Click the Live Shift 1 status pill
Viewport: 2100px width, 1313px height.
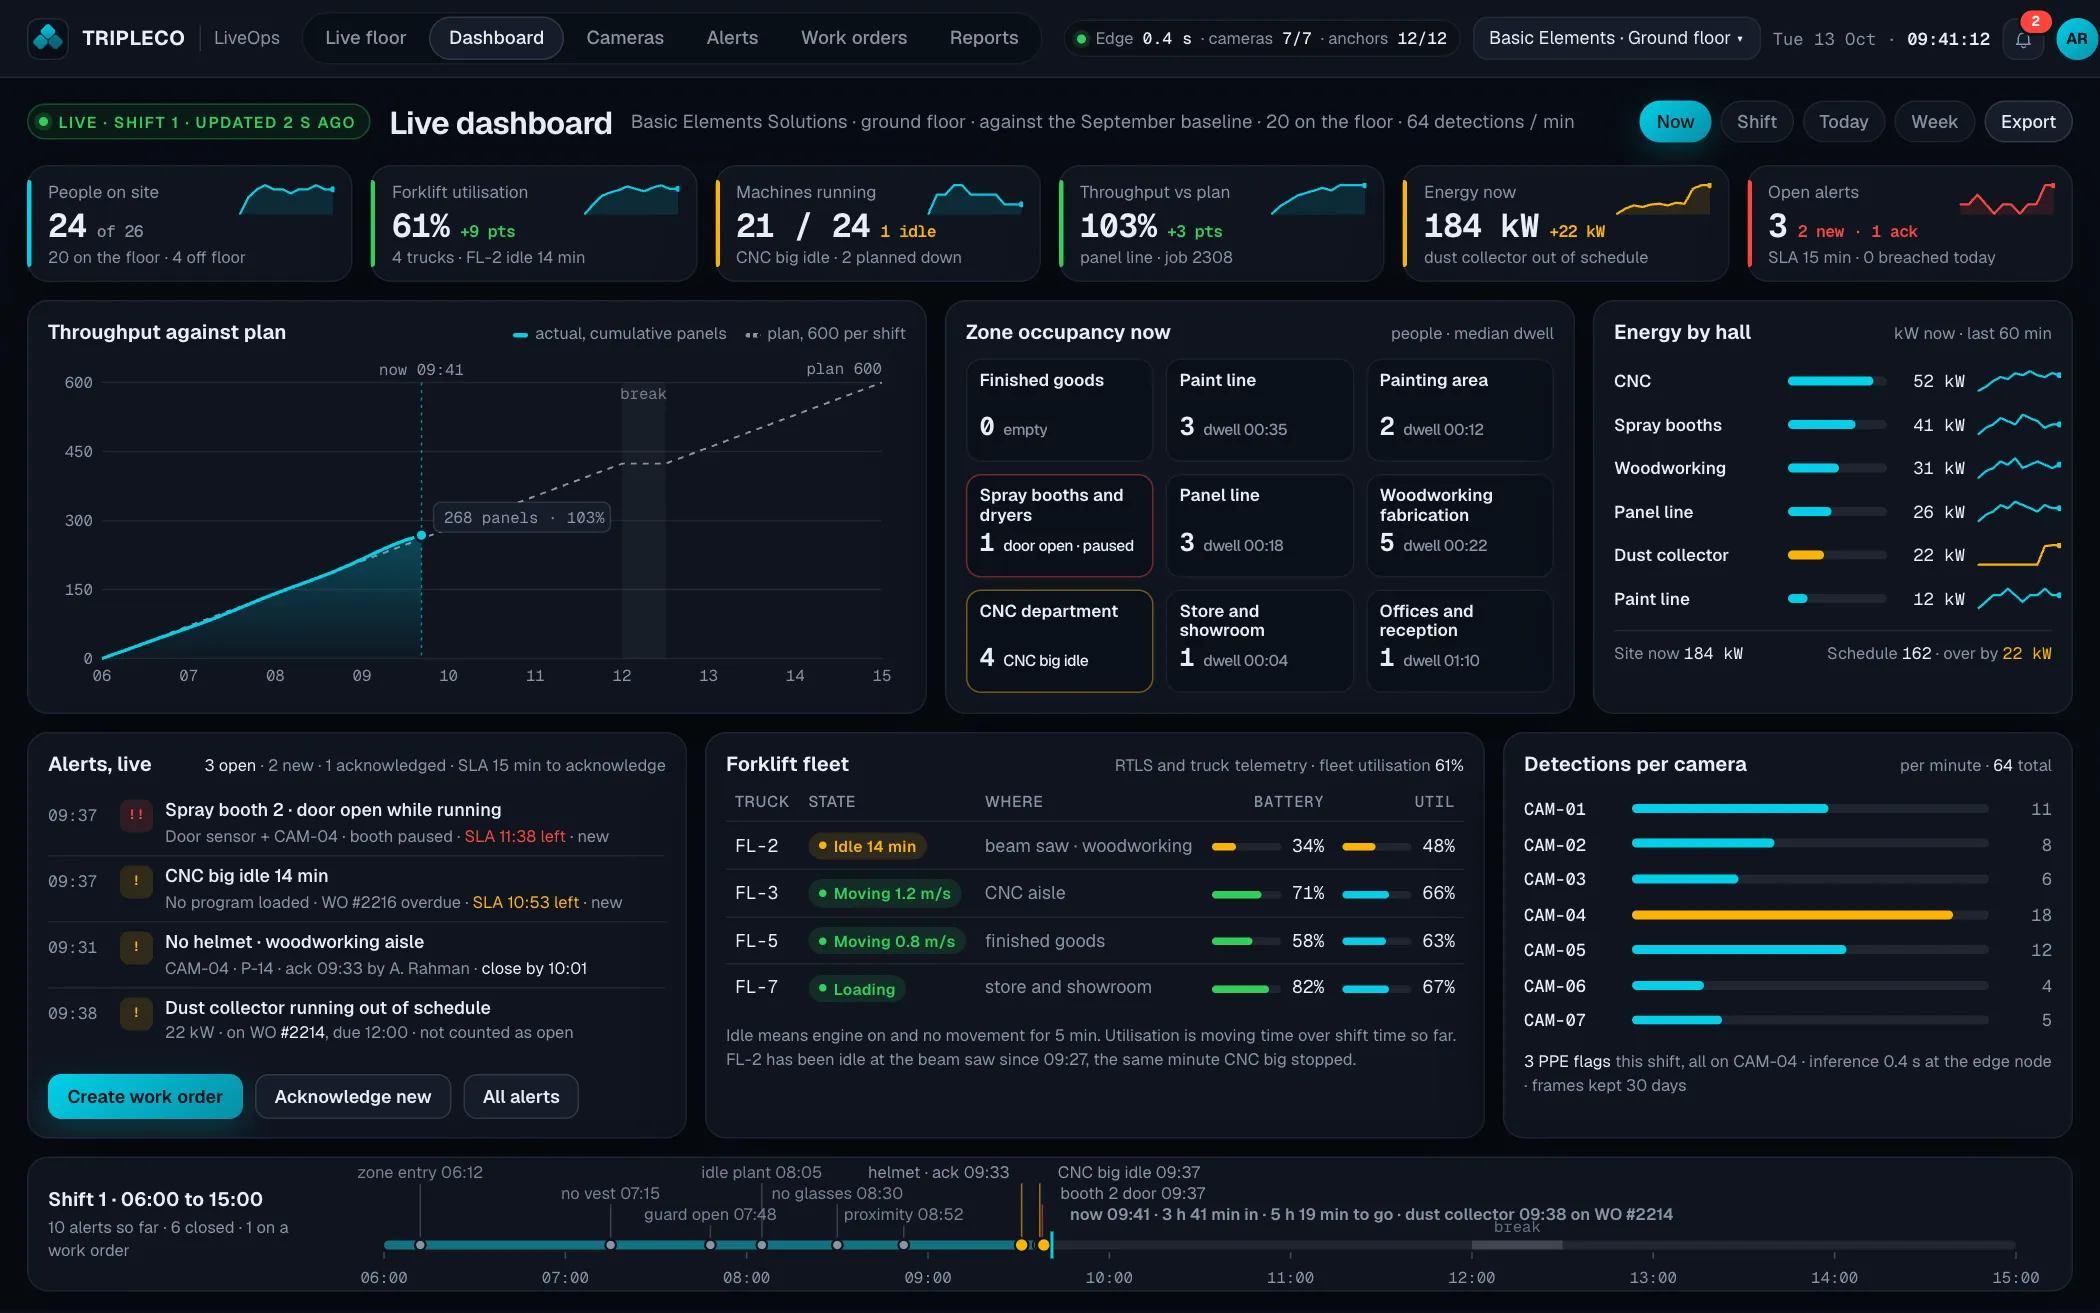[199, 122]
